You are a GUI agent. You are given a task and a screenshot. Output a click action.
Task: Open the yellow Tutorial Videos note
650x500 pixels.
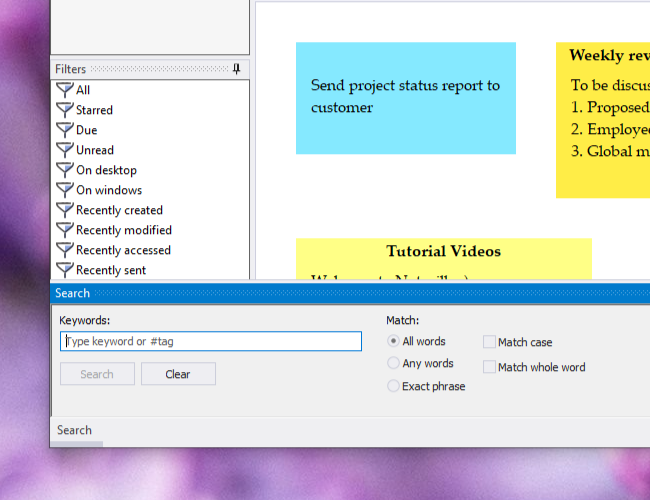[444, 259]
